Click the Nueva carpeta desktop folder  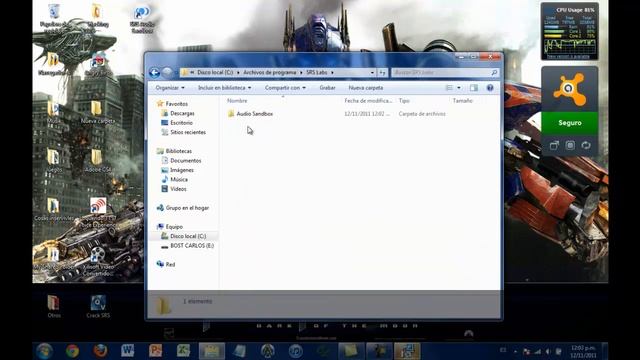click(98, 112)
